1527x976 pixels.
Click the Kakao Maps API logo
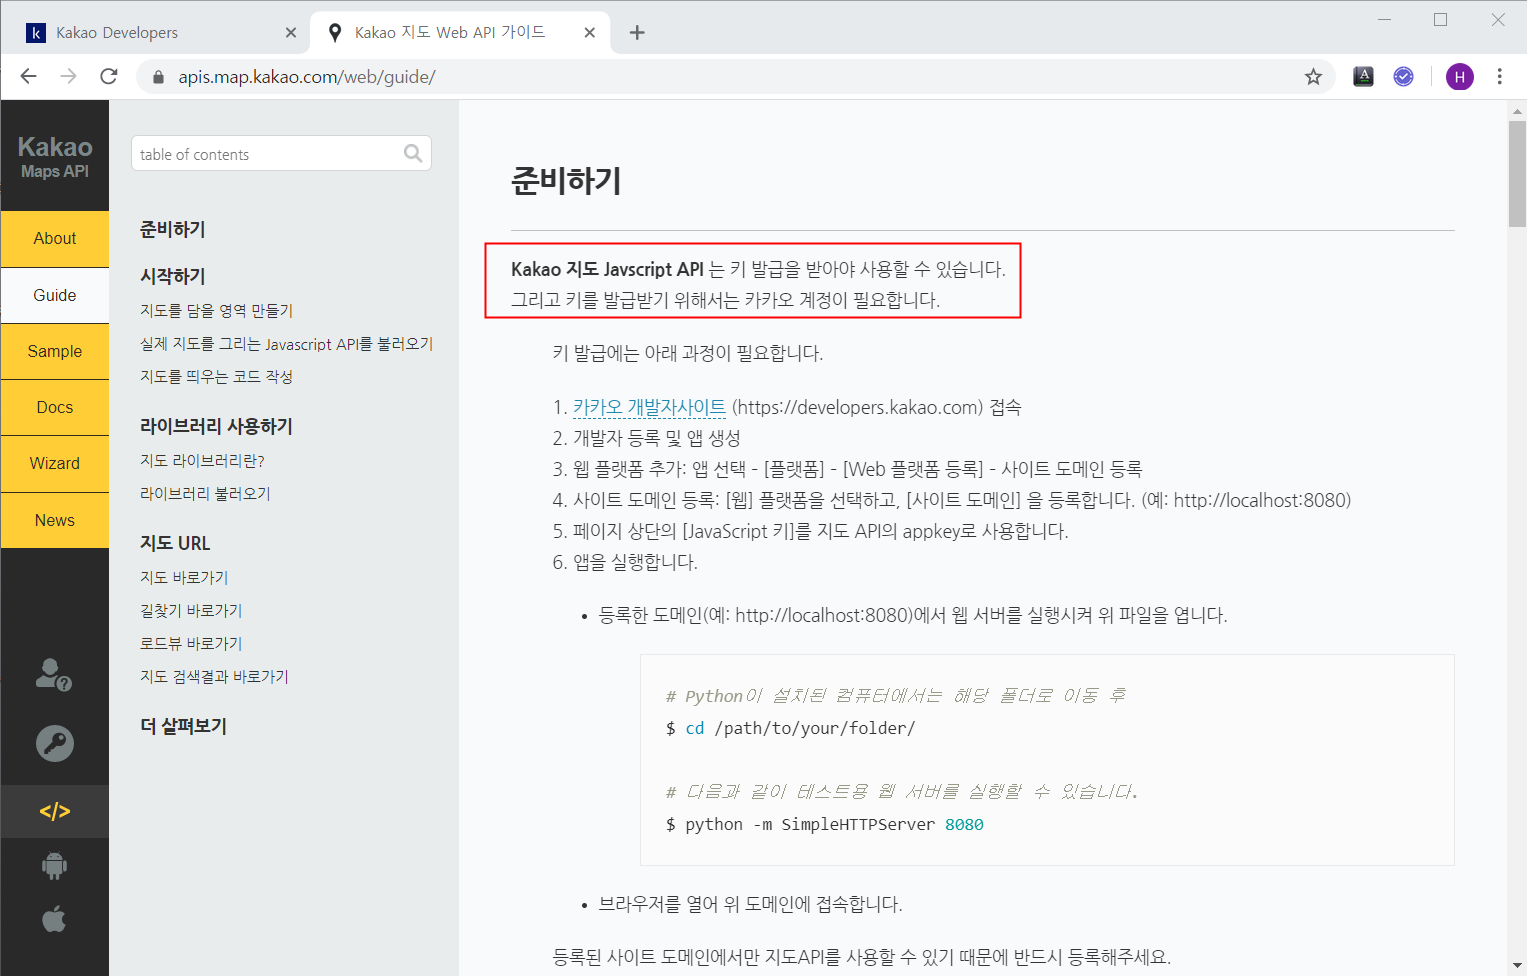coord(55,156)
